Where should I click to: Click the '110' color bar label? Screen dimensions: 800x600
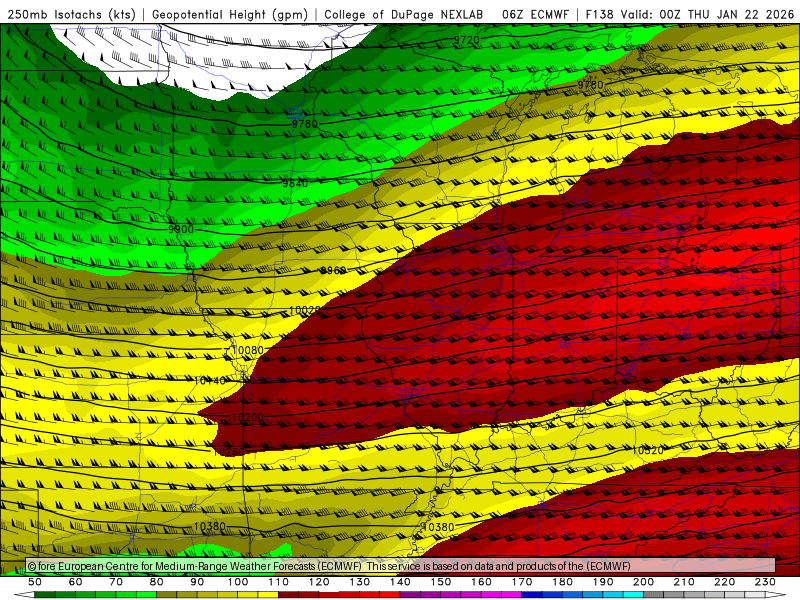(279, 582)
